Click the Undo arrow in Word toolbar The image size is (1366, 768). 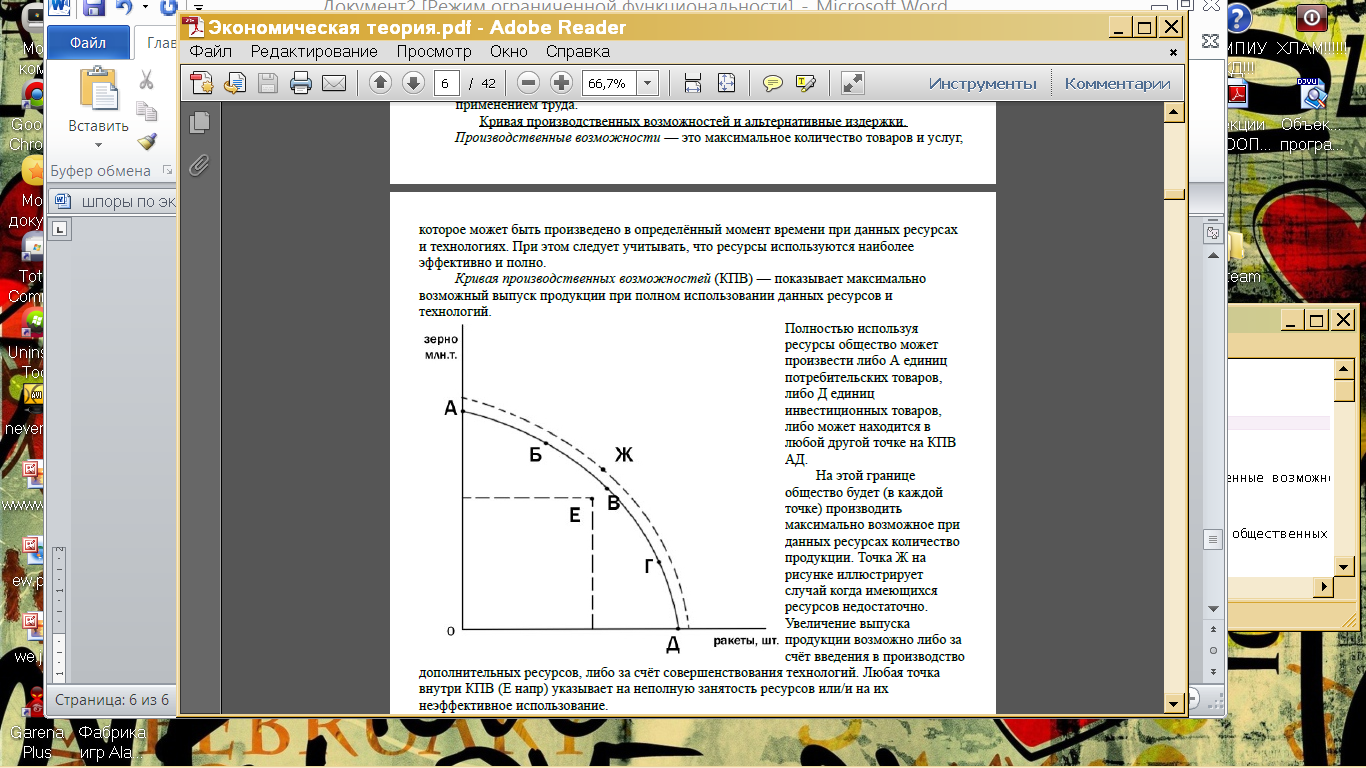coord(124,9)
